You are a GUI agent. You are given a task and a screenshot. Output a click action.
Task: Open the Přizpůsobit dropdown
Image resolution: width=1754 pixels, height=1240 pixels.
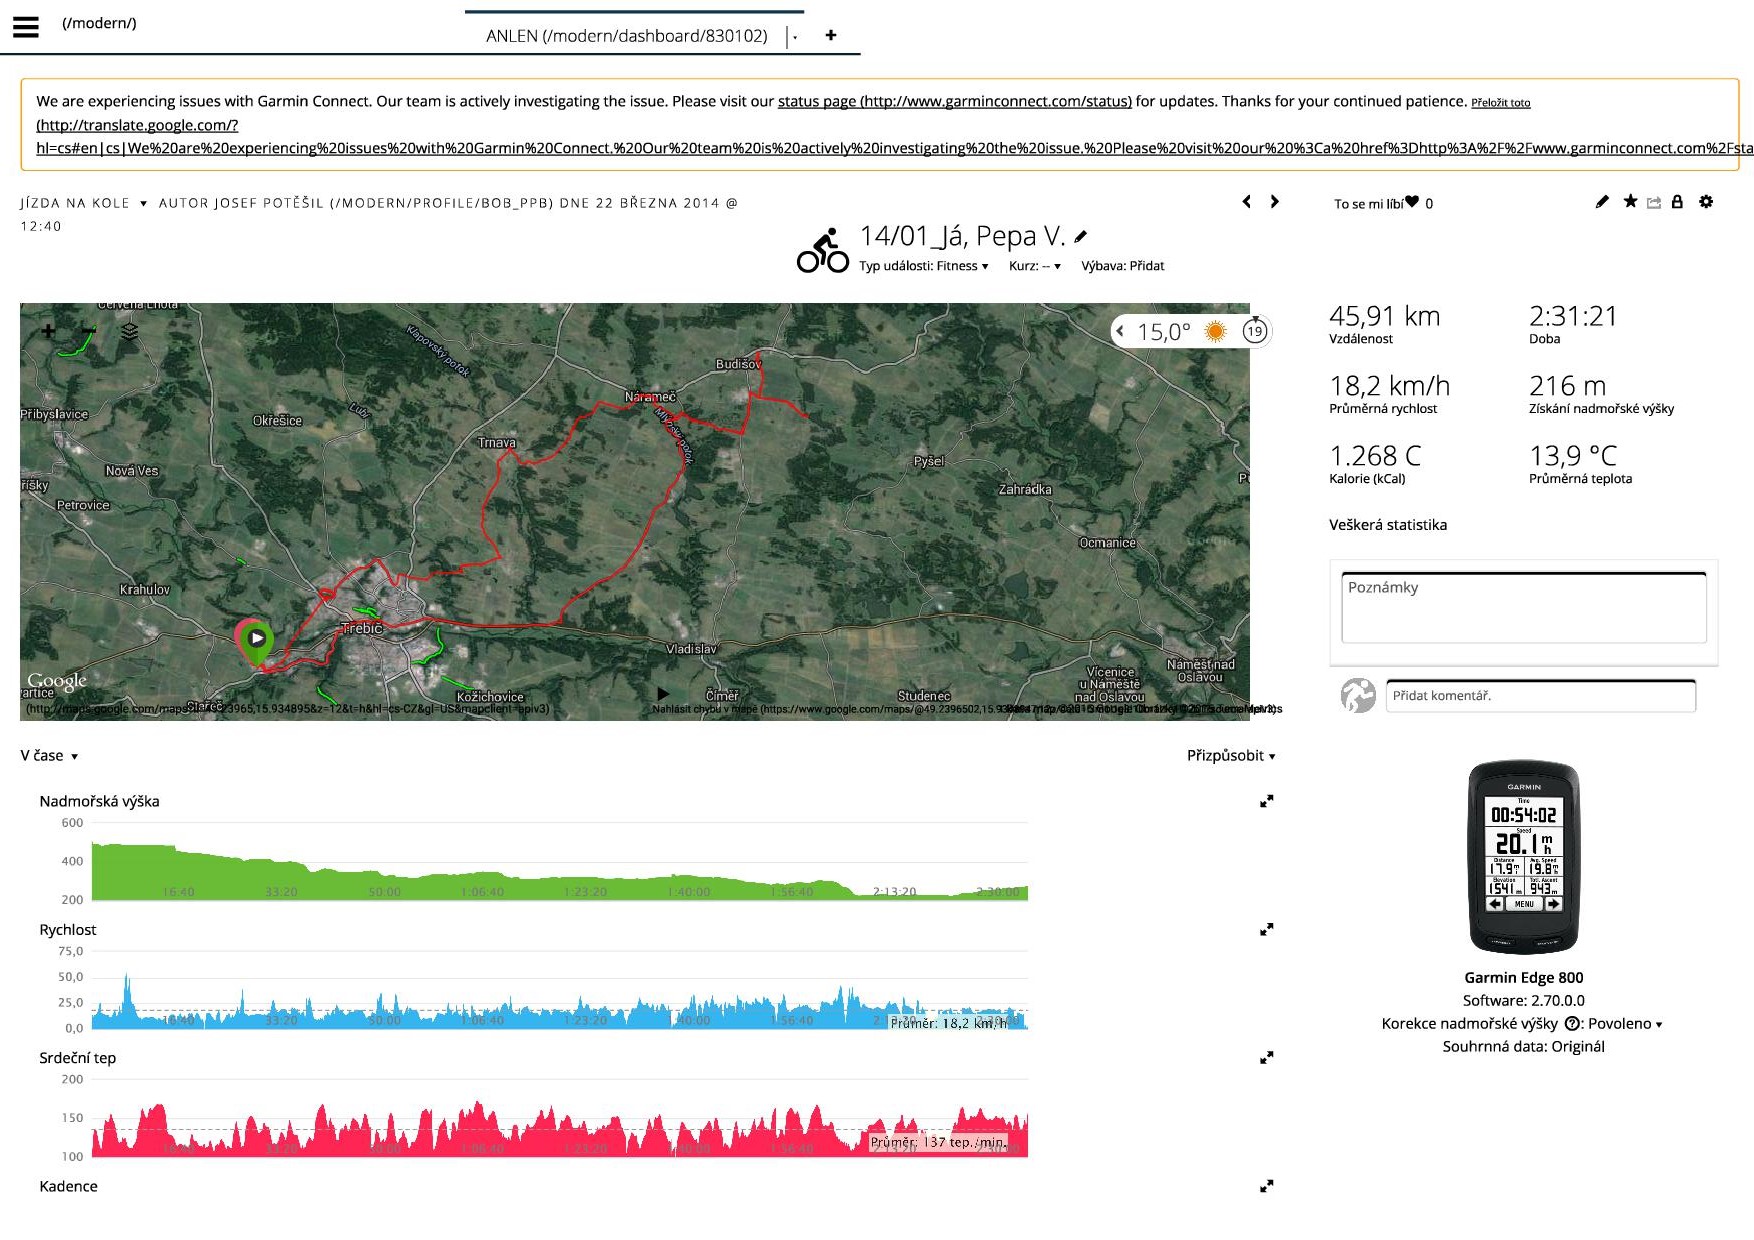coord(1230,756)
